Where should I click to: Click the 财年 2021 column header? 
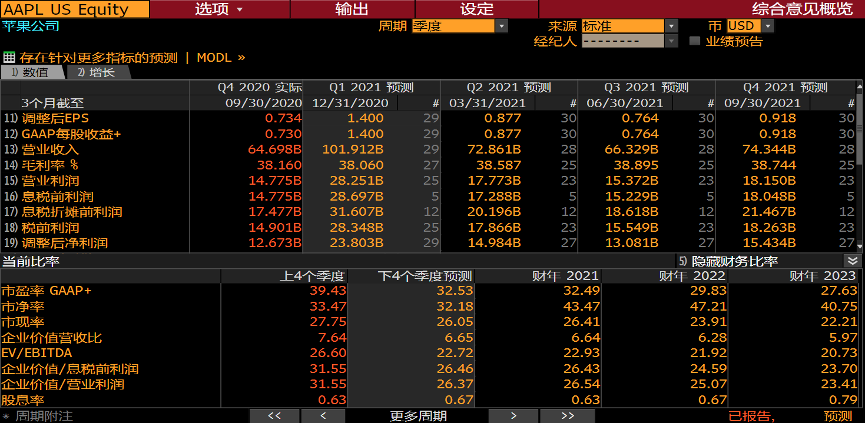[x=538, y=276]
